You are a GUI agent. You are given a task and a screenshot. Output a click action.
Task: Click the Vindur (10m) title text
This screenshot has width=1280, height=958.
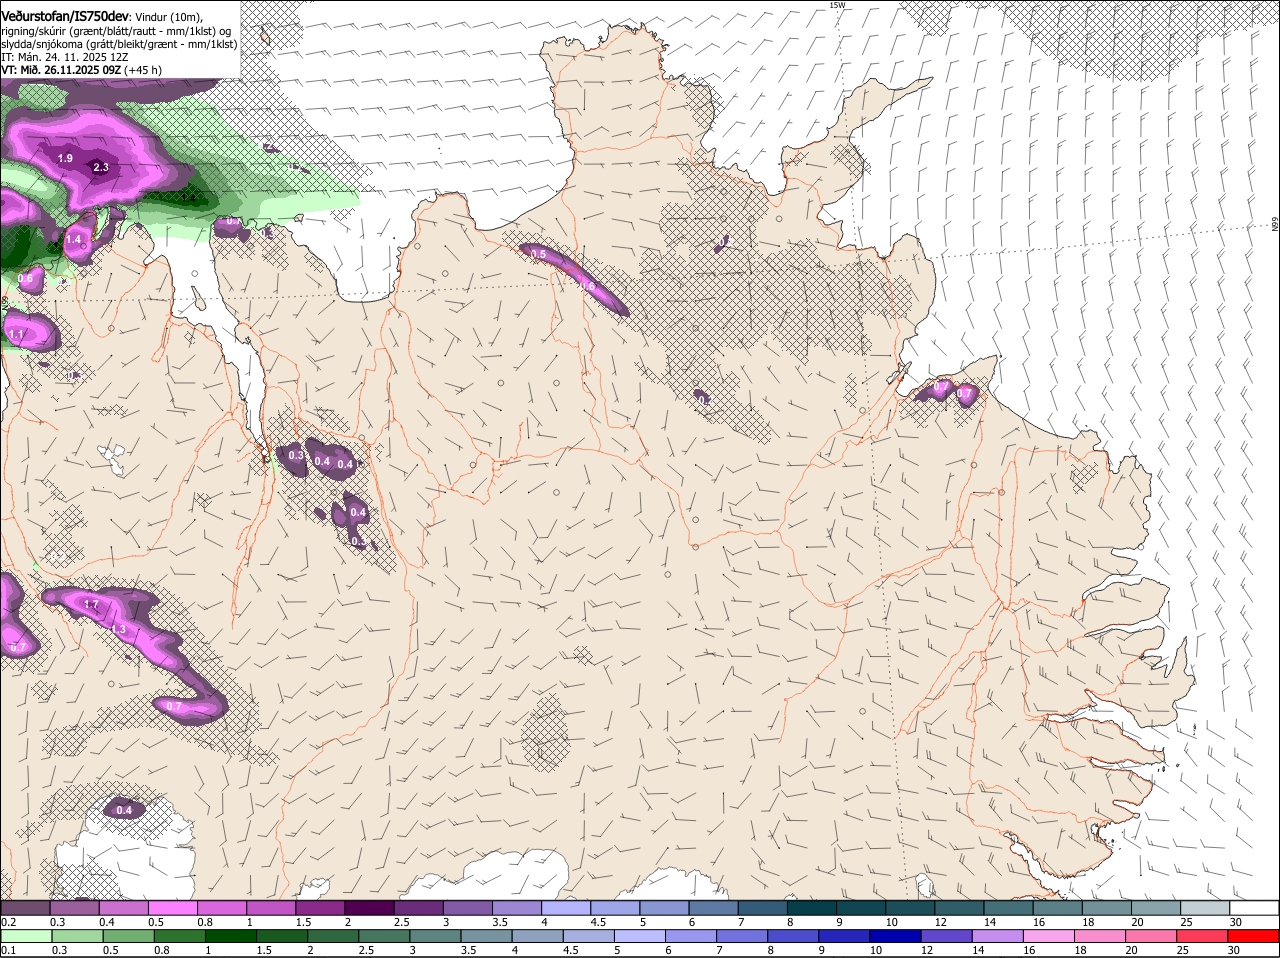169,17
